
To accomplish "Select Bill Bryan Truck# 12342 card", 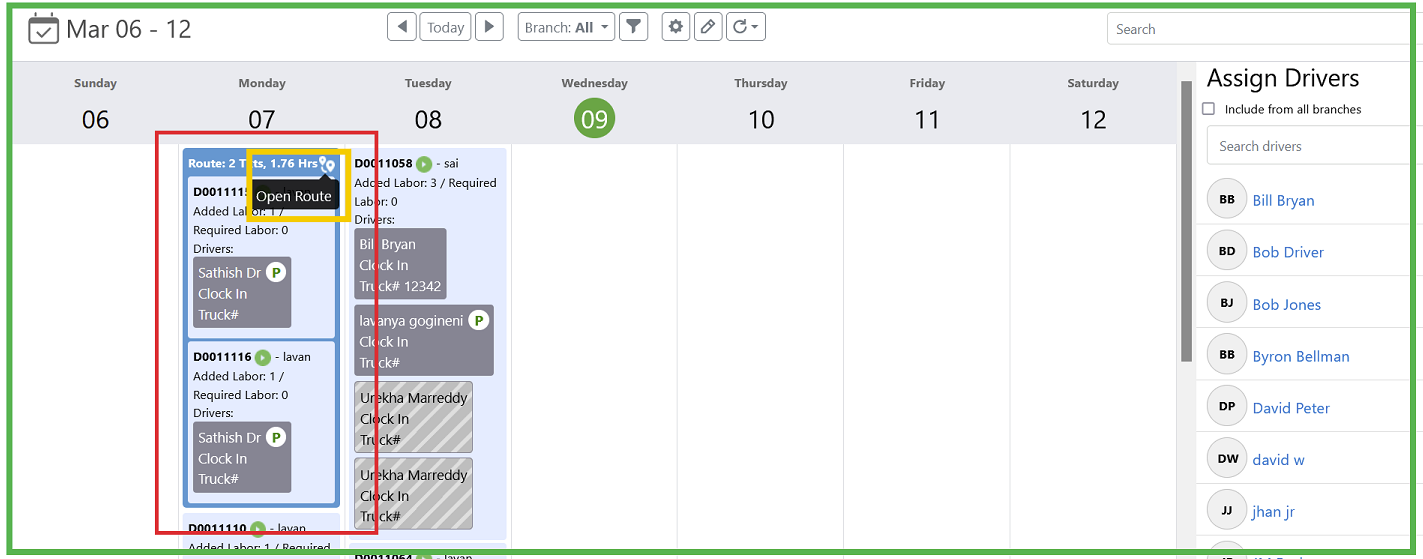I will (400, 264).
